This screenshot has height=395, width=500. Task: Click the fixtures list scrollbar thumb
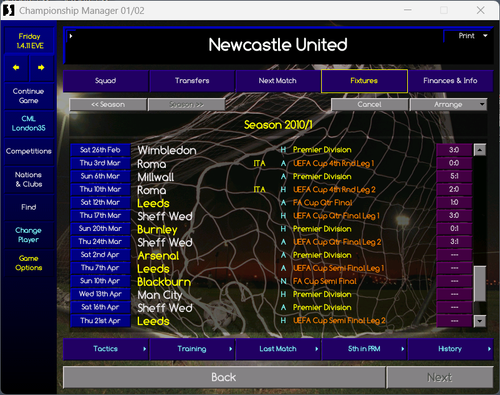480,283
